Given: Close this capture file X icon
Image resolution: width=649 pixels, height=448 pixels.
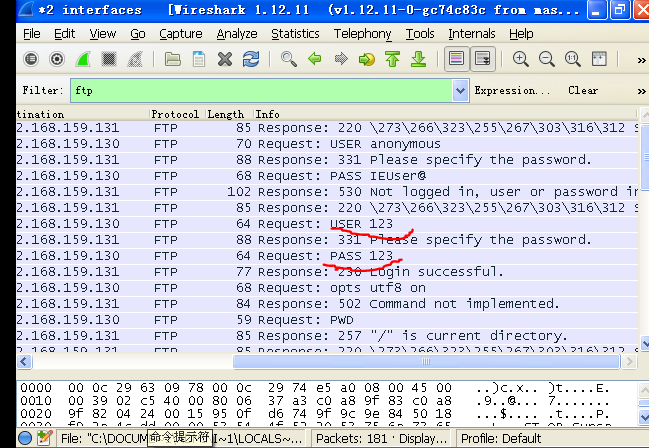Looking at the screenshot, I should point(225,59).
